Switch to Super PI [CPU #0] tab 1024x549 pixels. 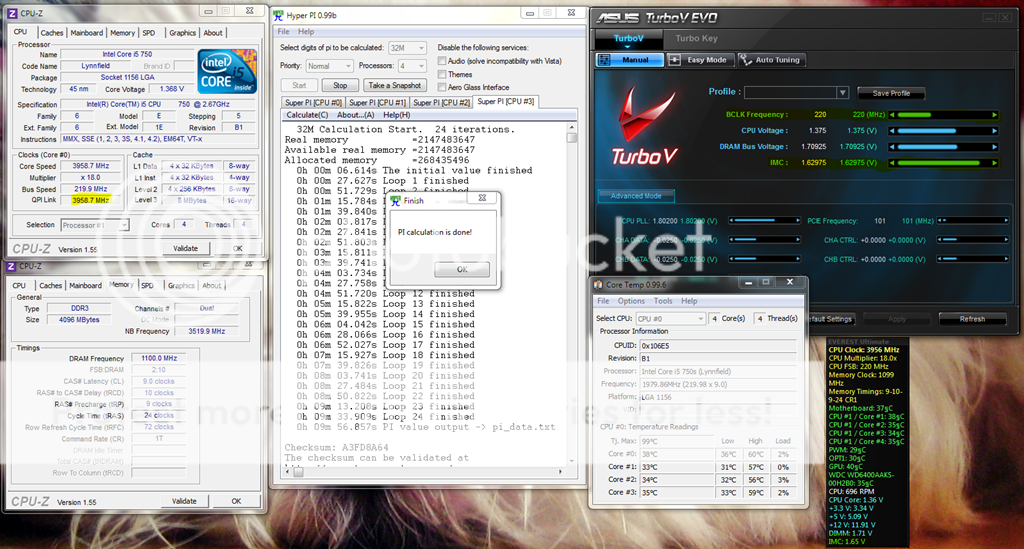click(314, 102)
